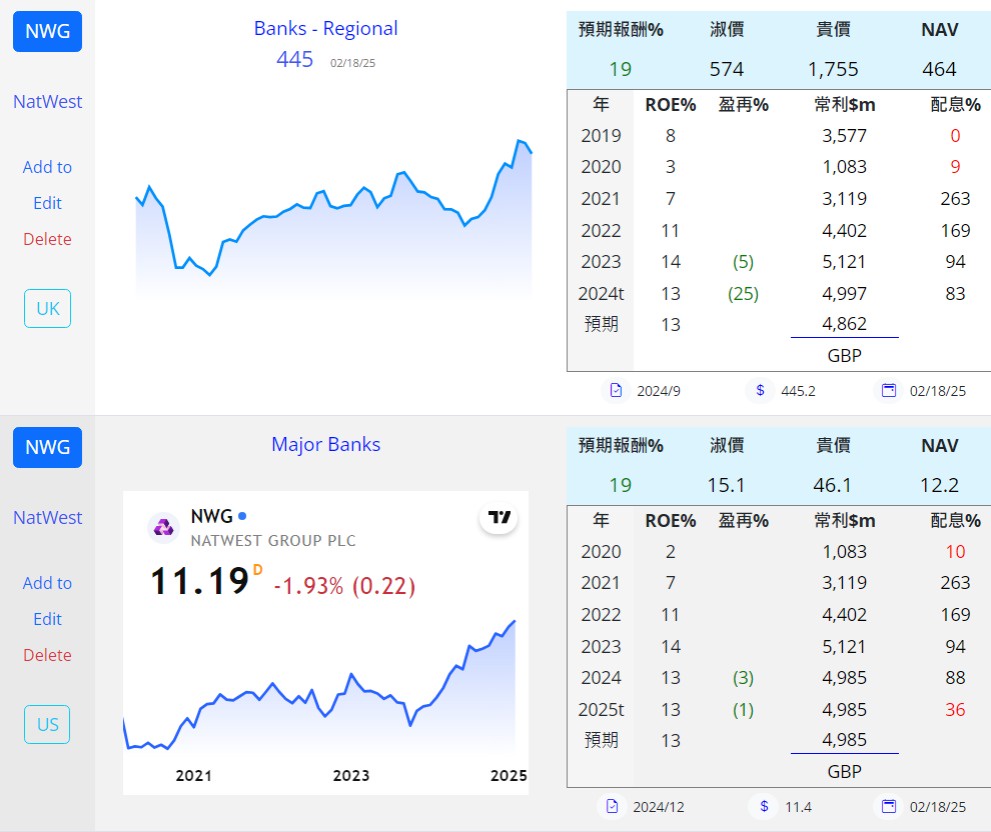Edit the US NatWest entry
The height and width of the screenshot is (832, 991).
coord(47,619)
